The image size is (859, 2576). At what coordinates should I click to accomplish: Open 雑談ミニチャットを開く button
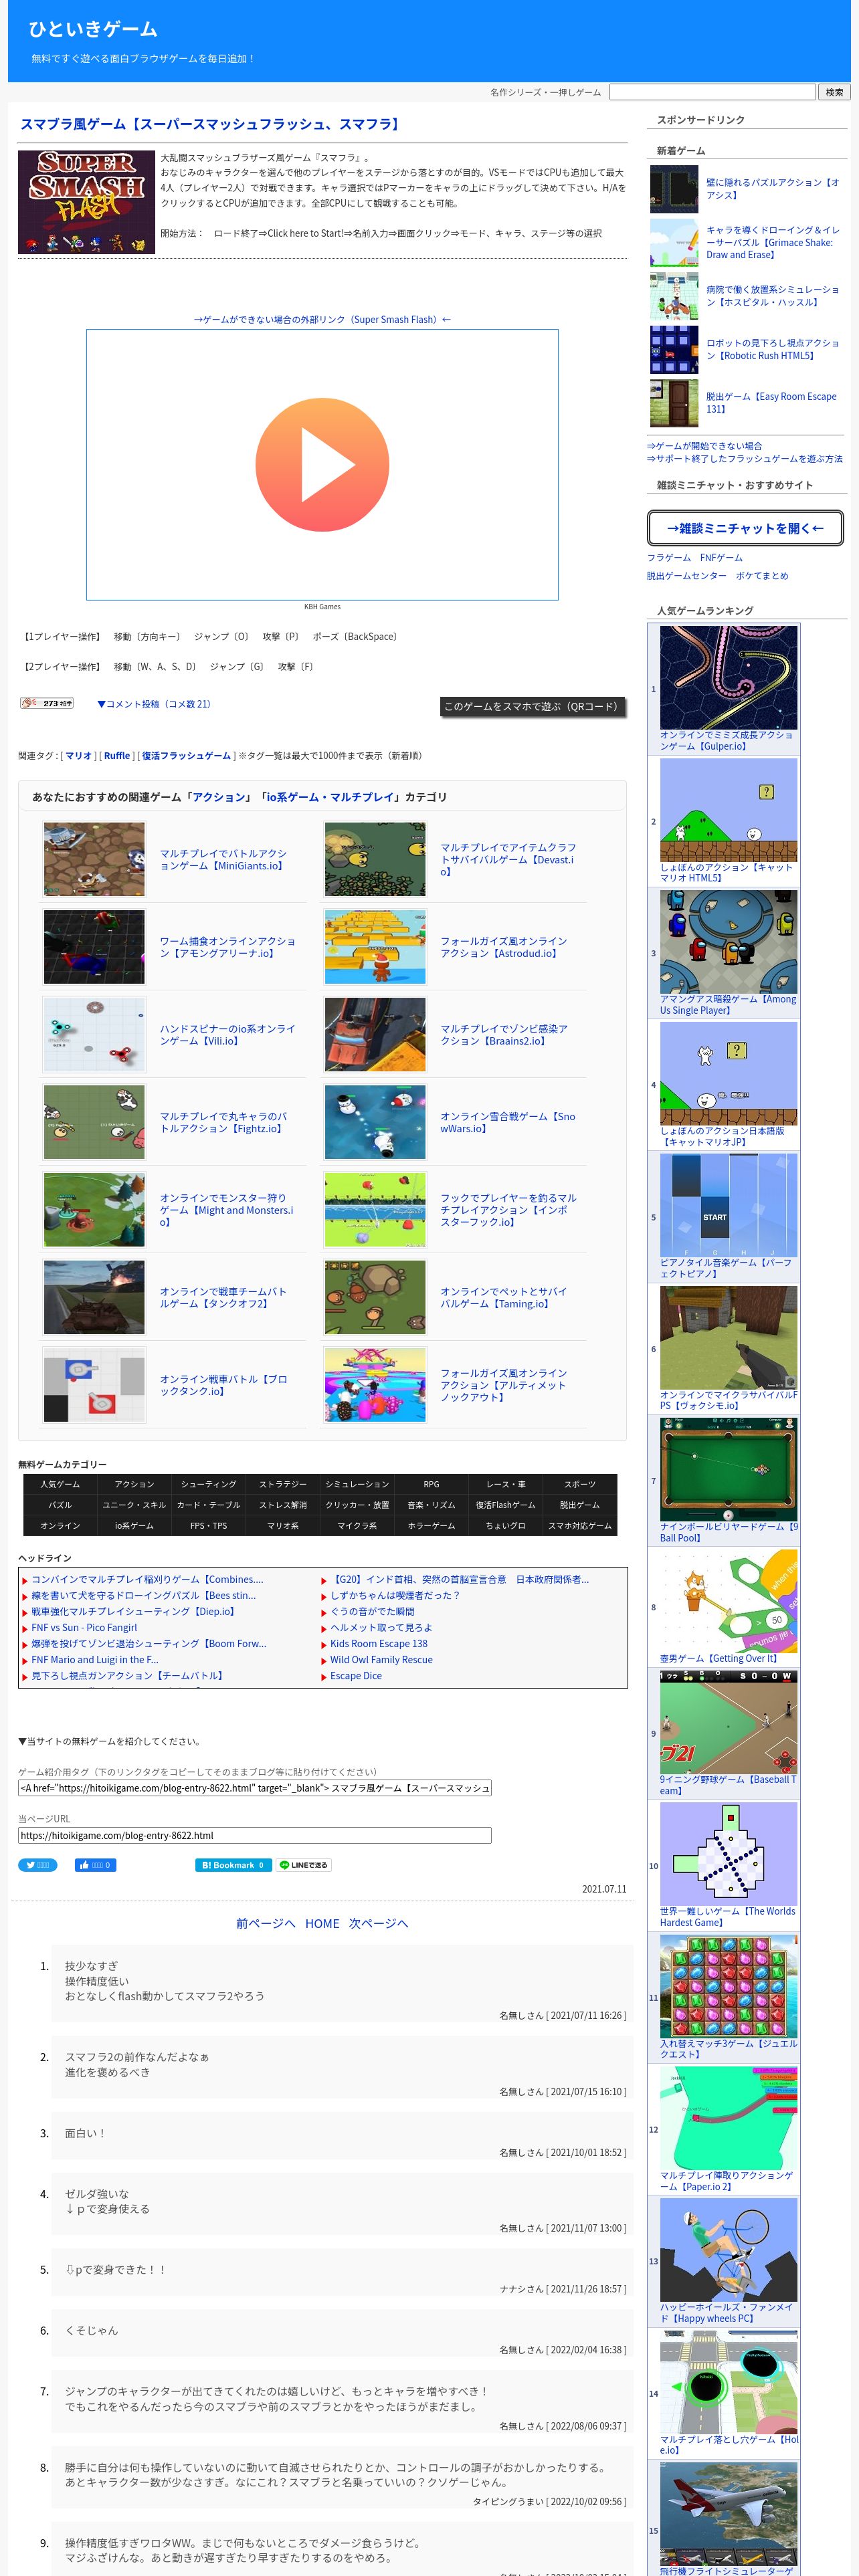pyautogui.click(x=745, y=528)
